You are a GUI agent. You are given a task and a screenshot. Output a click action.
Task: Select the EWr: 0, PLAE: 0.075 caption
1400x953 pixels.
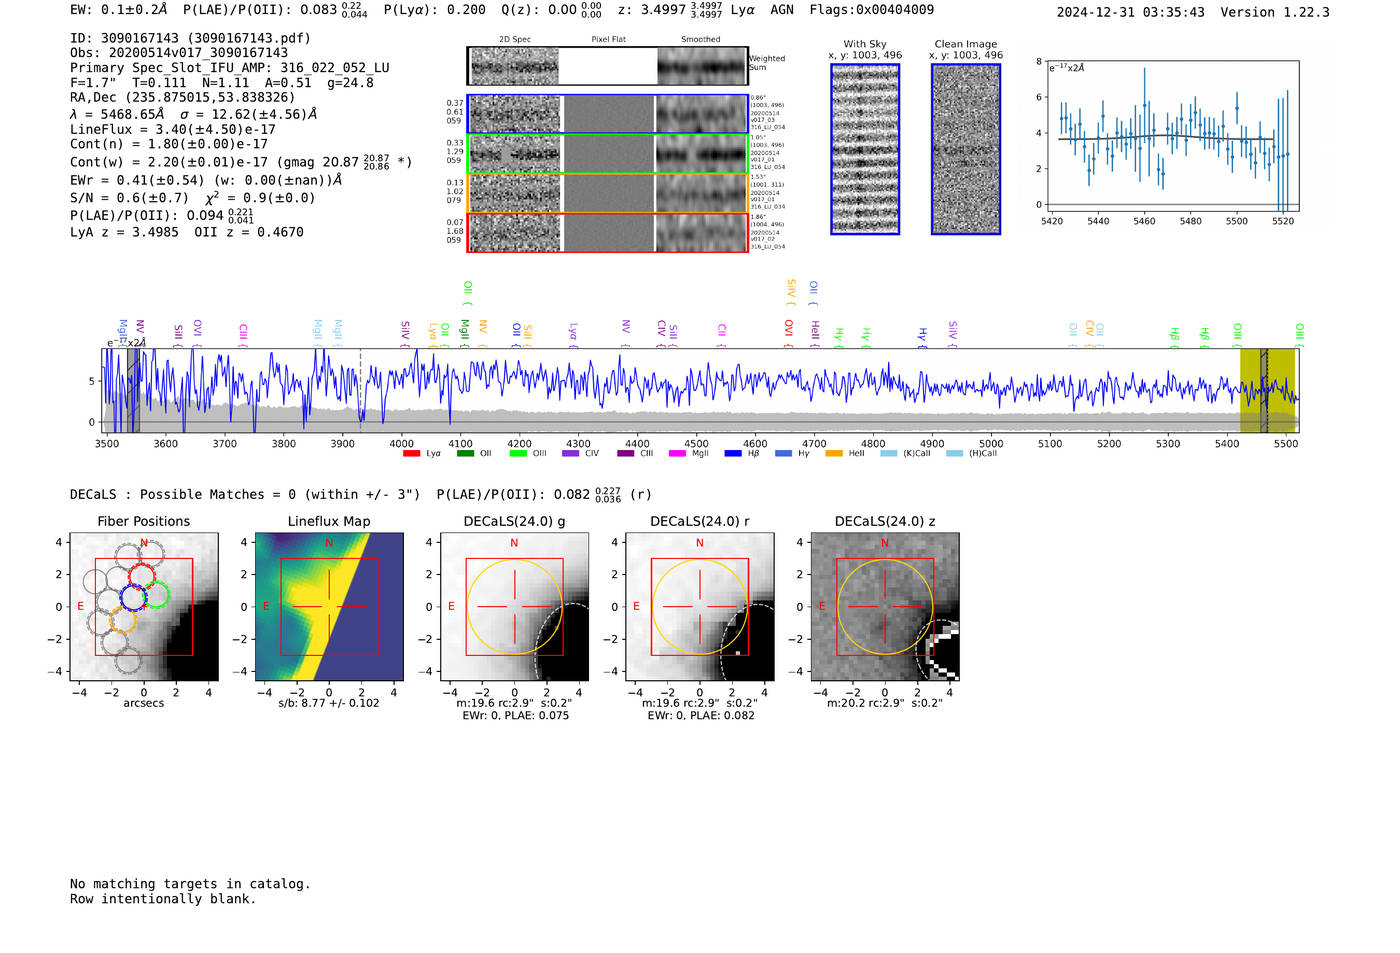coord(515,716)
